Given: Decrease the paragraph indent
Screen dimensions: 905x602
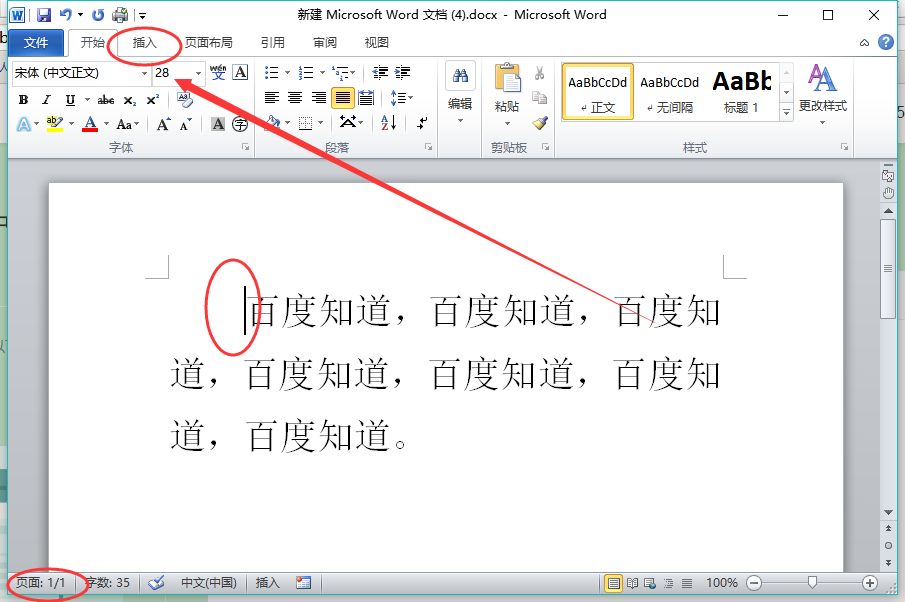Looking at the screenshot, I should (x=380, y=73).
